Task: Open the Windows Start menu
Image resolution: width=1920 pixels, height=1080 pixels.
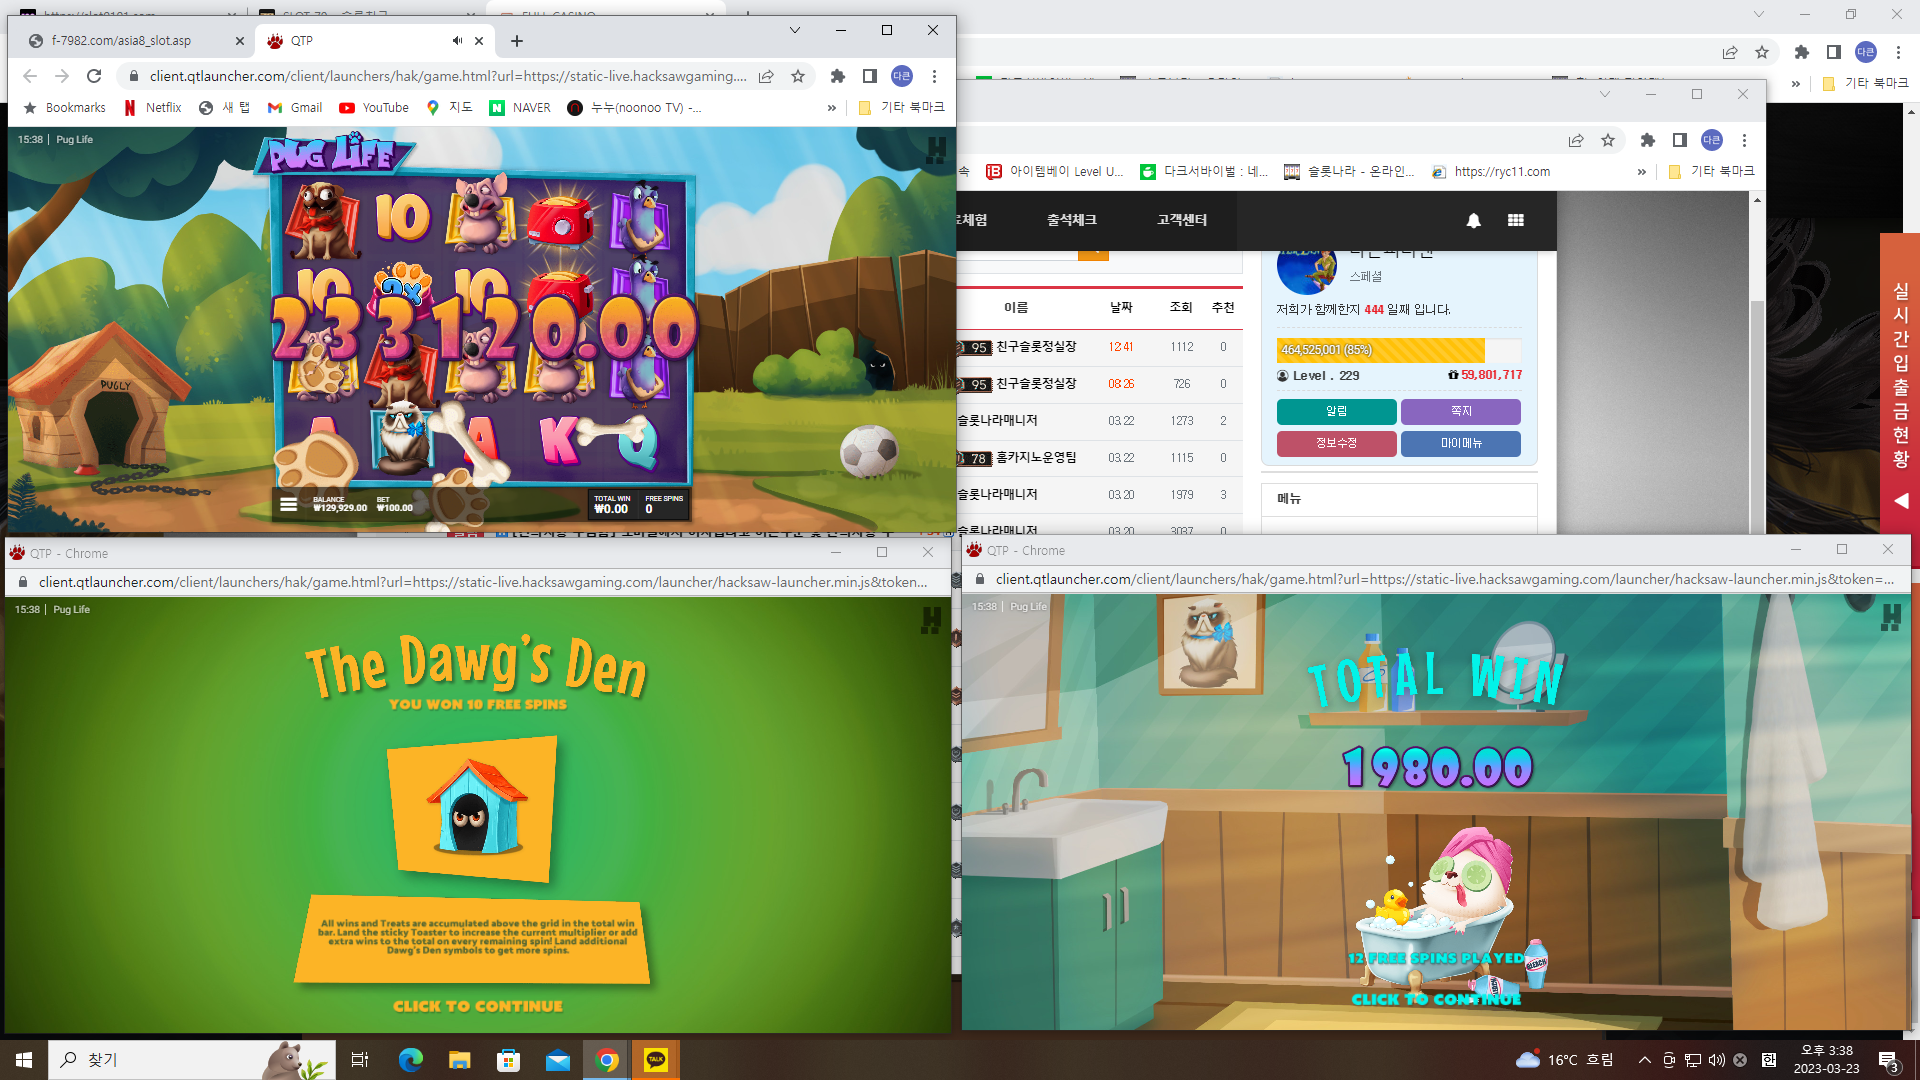Action: tap(24, 1060)
